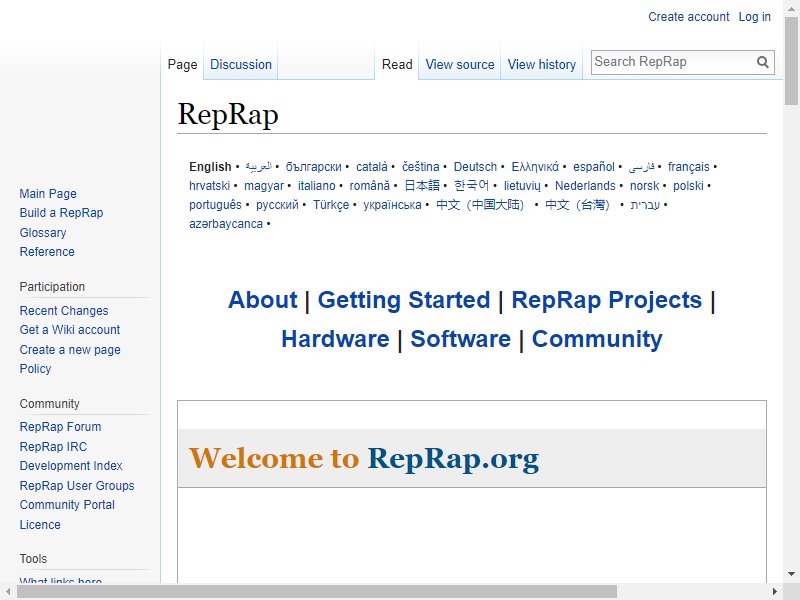Select the Read tab
800x600 pixels.
click(x=397, y=65)
